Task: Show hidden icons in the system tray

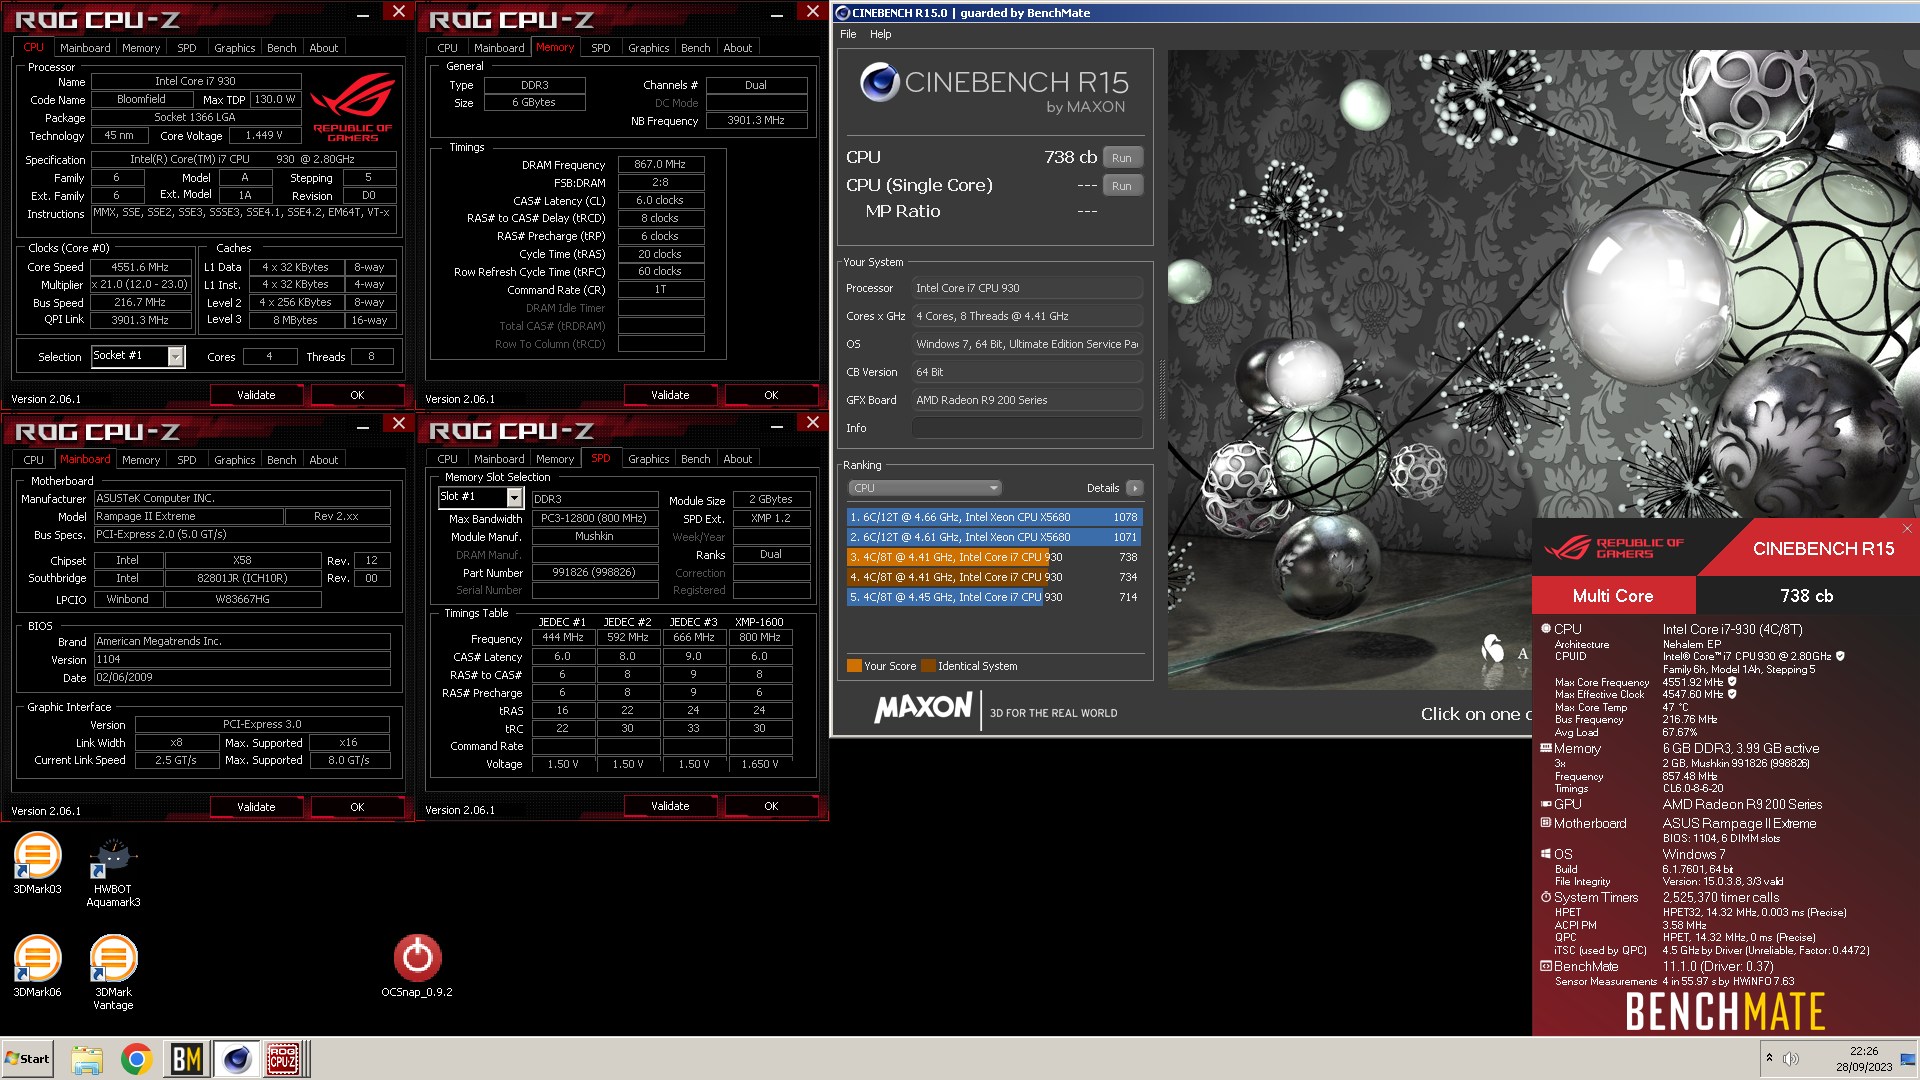Action: coord(1769,1058)
